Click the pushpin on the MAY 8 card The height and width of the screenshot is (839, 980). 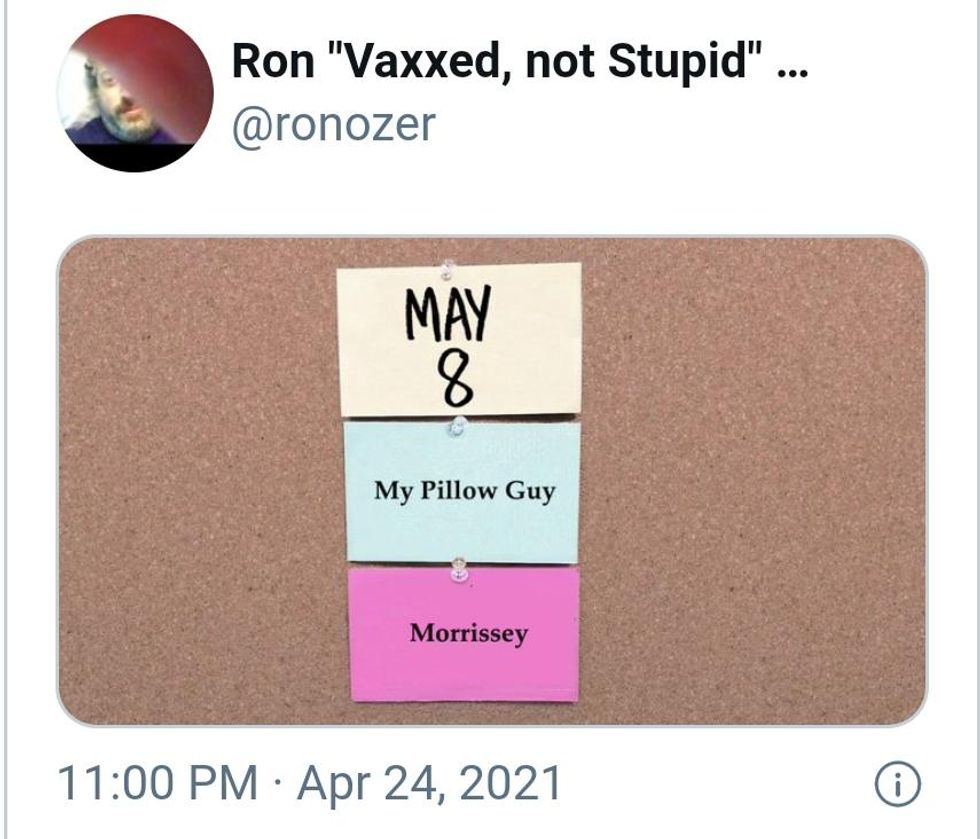449,269
